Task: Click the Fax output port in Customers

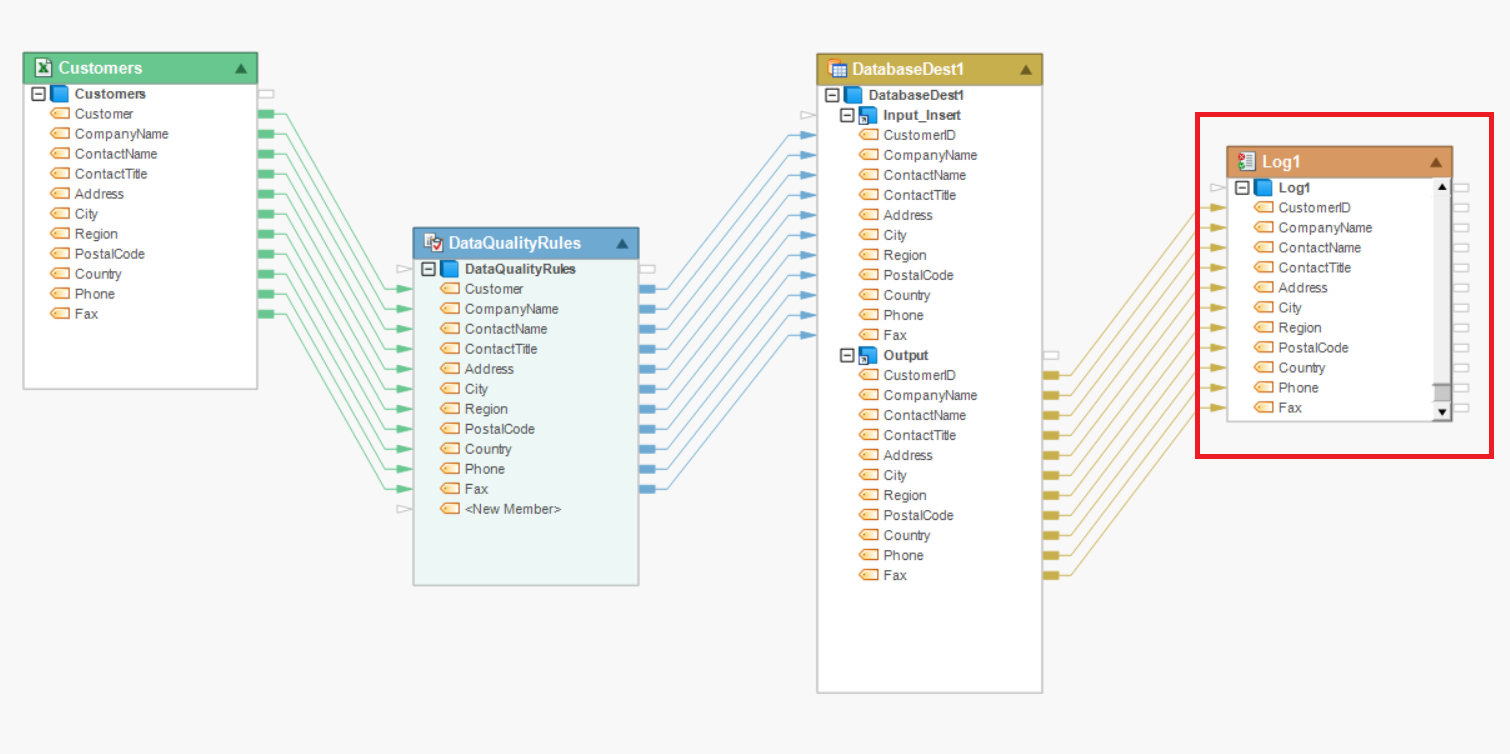Action: pyautogui.click(x=266, y=314)
